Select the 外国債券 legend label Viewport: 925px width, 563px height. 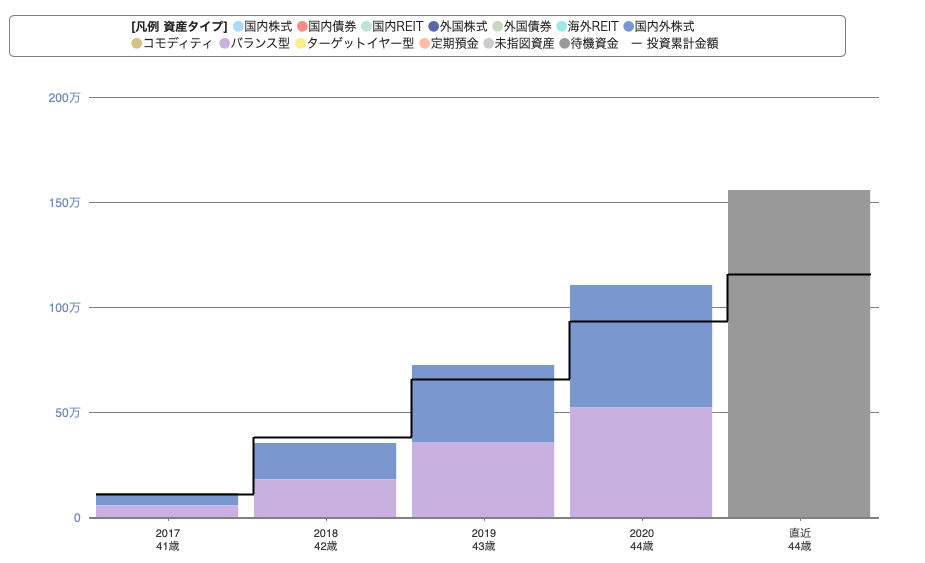[527, 27]
